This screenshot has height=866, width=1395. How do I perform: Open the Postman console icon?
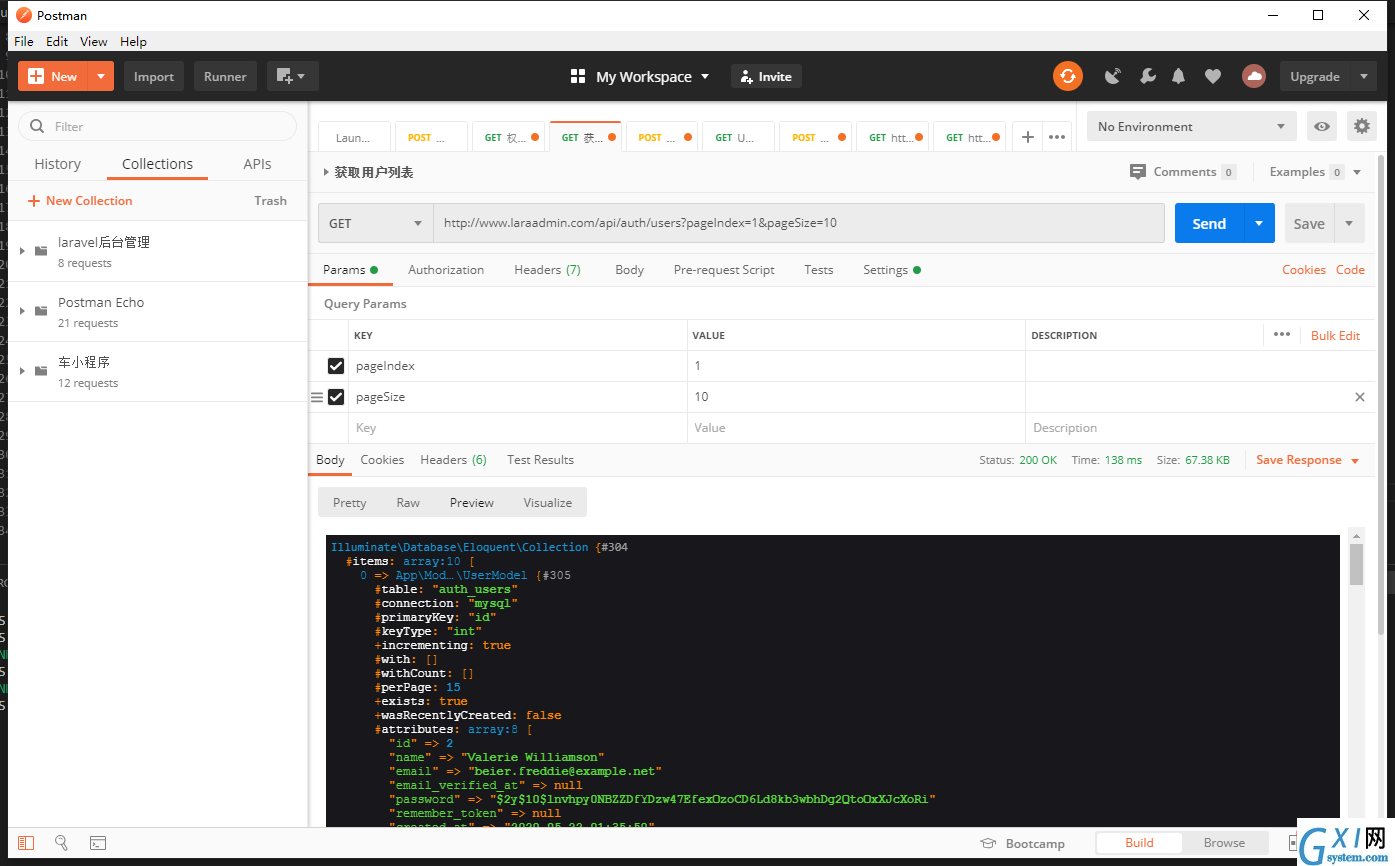pos(98,843)
